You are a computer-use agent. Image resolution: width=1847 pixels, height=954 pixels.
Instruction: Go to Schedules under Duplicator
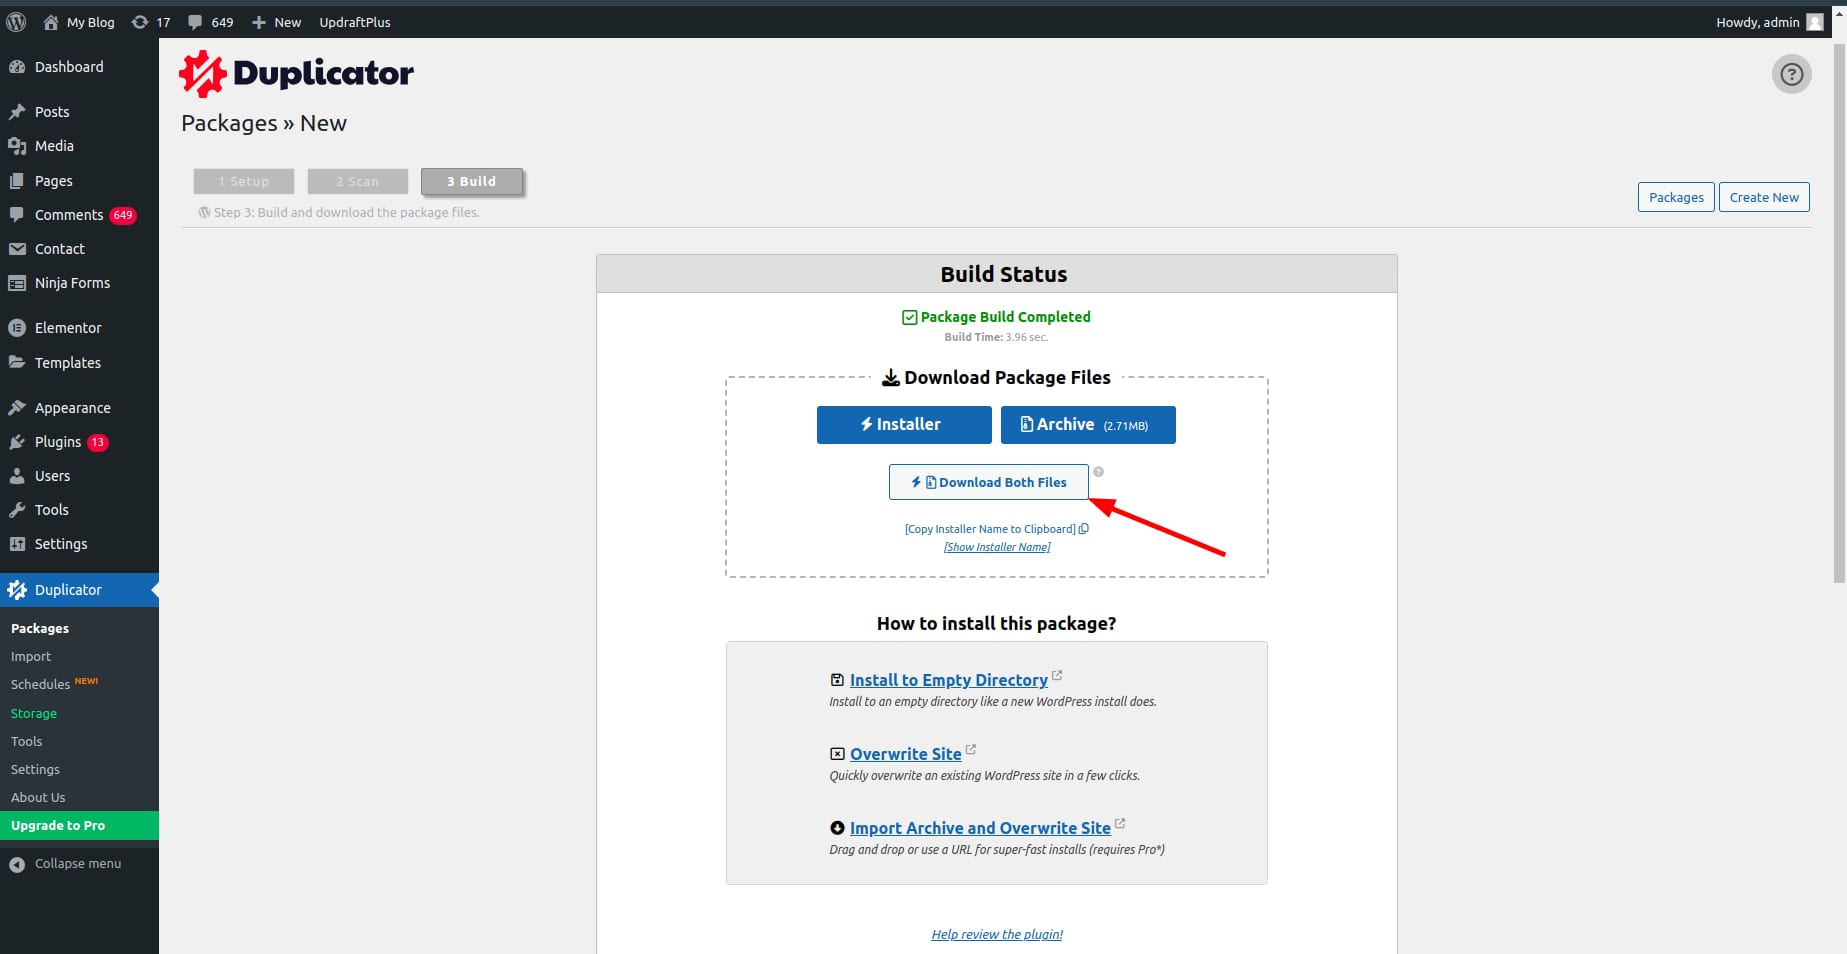coord(41,685)
